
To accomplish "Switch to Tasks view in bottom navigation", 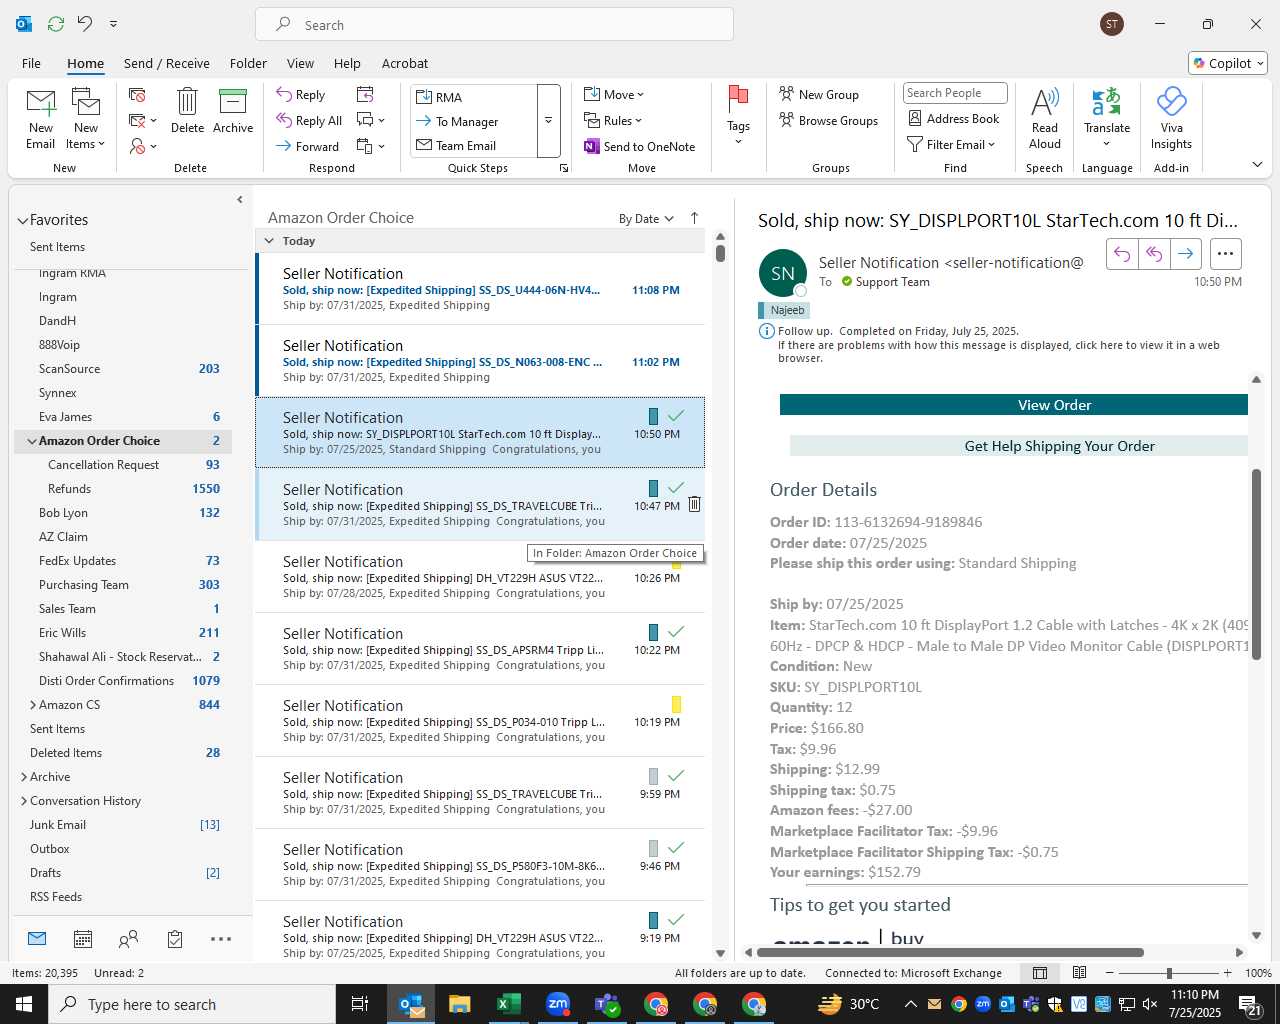I will (175, 939).
